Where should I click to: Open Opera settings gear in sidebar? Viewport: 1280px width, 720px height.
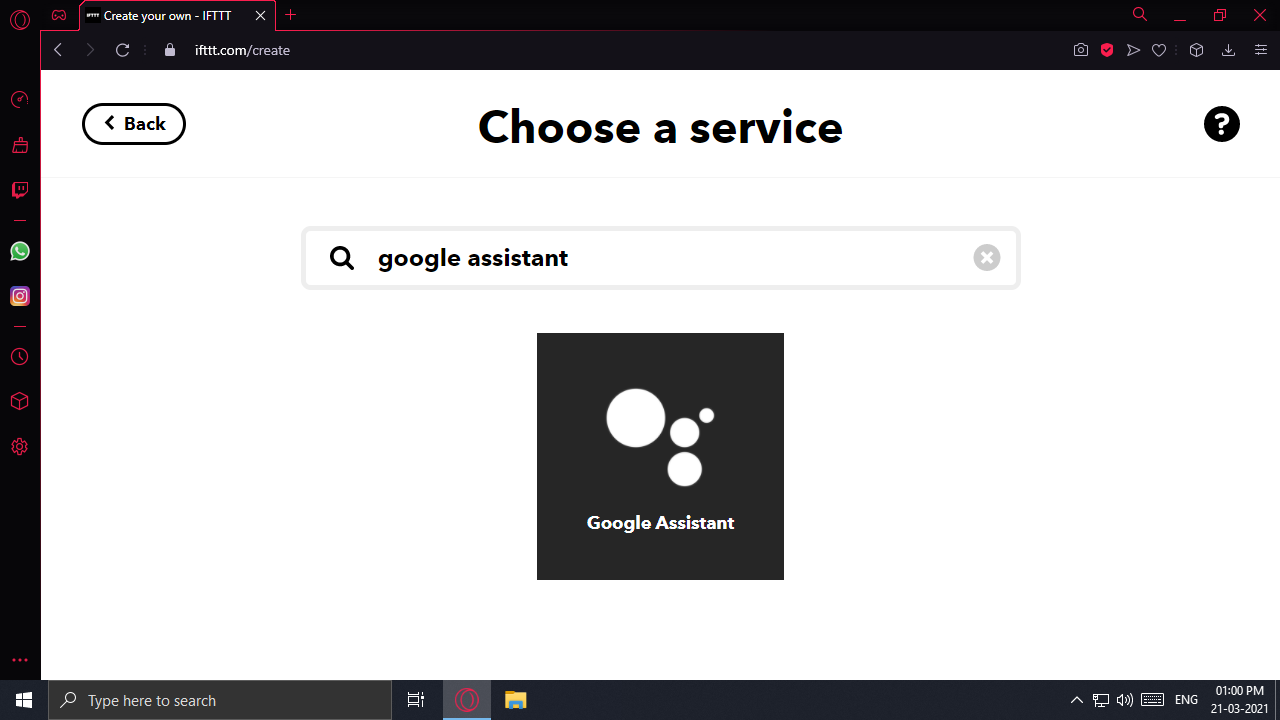pyautogui.click(x=20, y=447)
